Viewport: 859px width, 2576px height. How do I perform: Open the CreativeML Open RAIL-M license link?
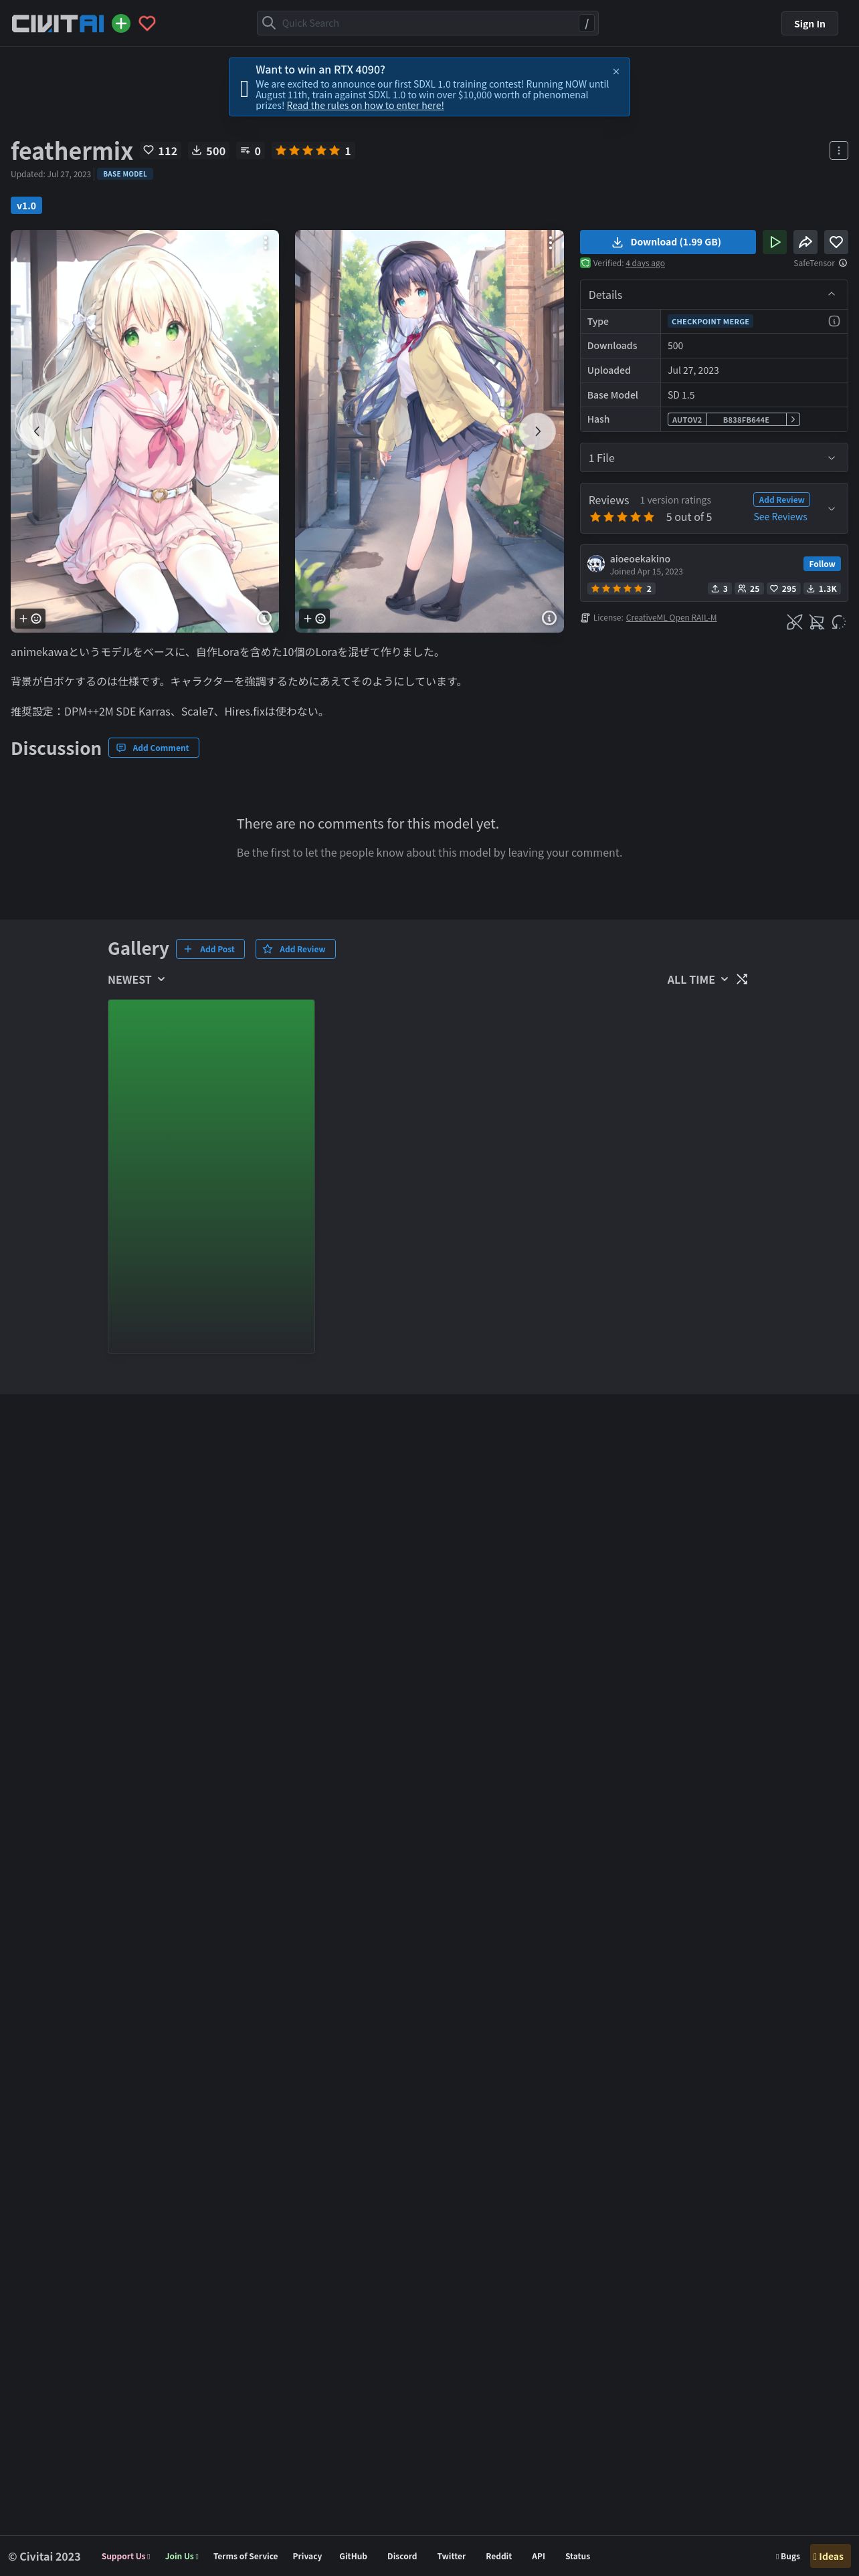click(671, 618)
